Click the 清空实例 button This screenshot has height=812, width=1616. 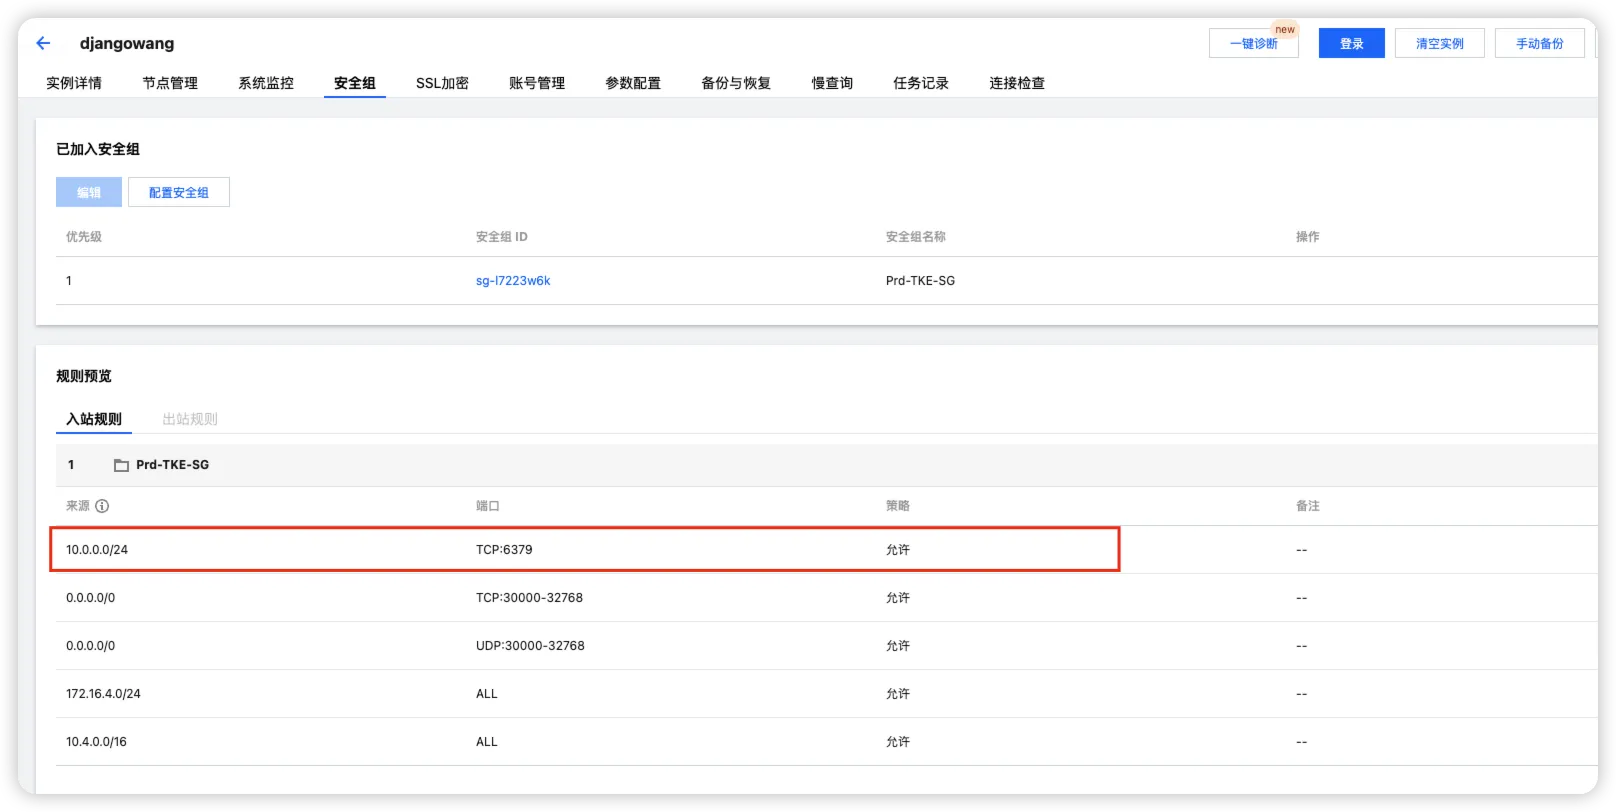point(1440,43)
